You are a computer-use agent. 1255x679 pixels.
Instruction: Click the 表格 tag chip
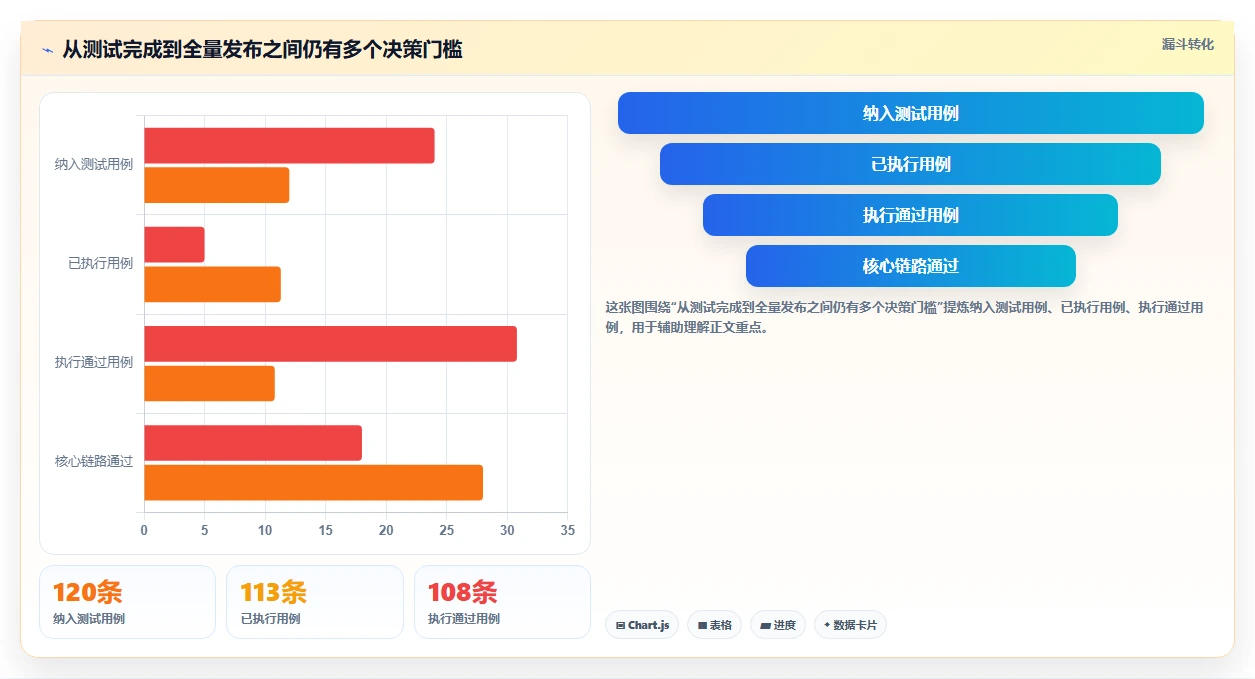point(714,625)
